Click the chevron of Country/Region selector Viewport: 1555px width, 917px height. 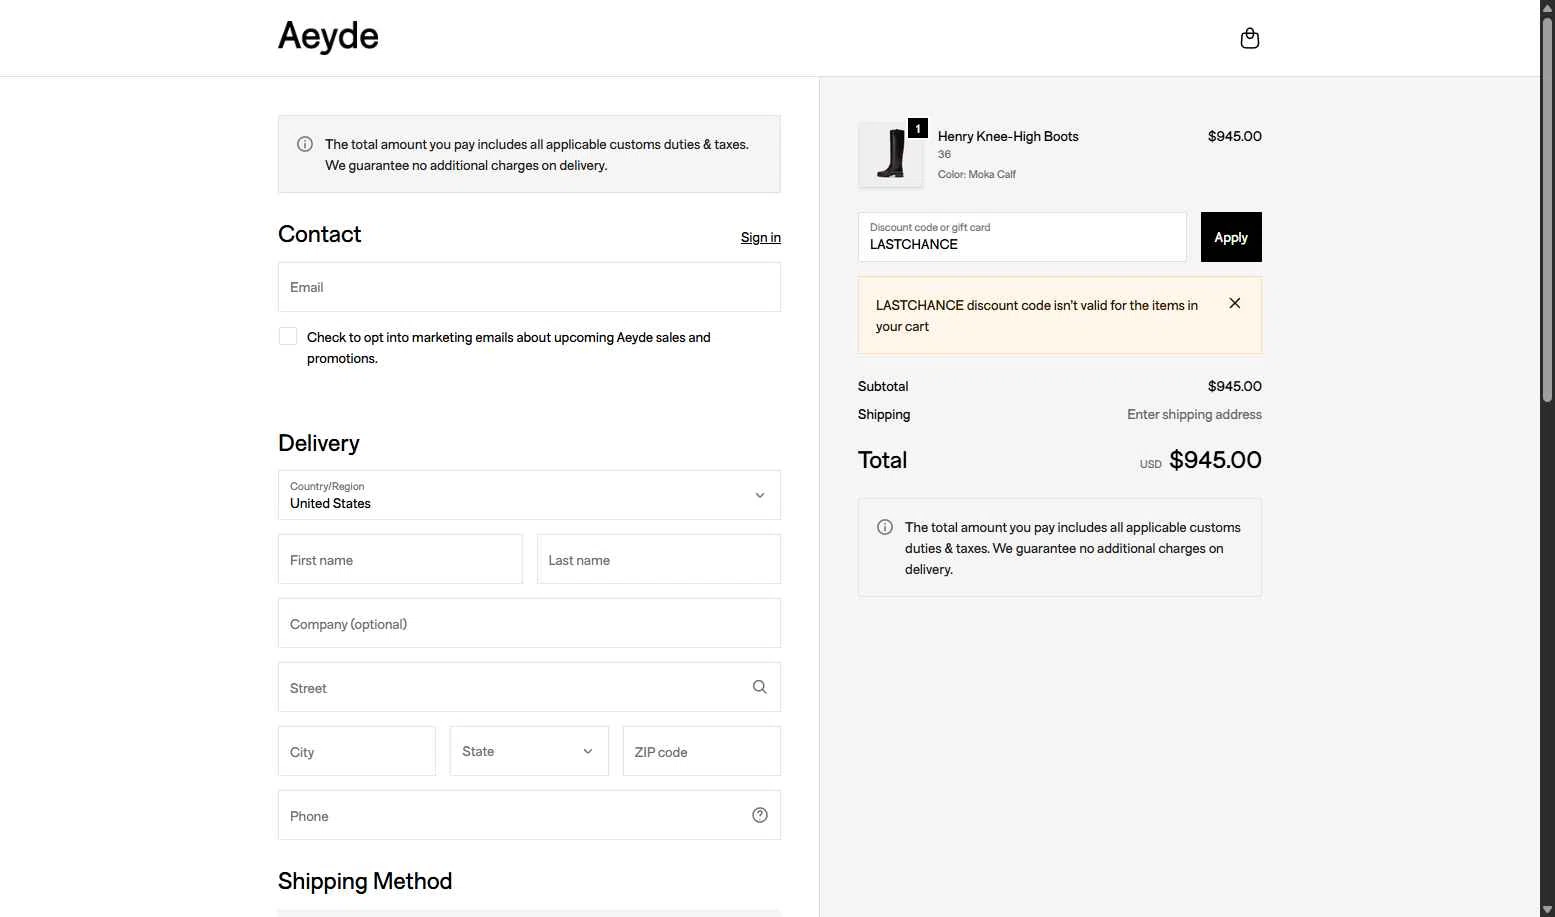click(x=760, y=495)
